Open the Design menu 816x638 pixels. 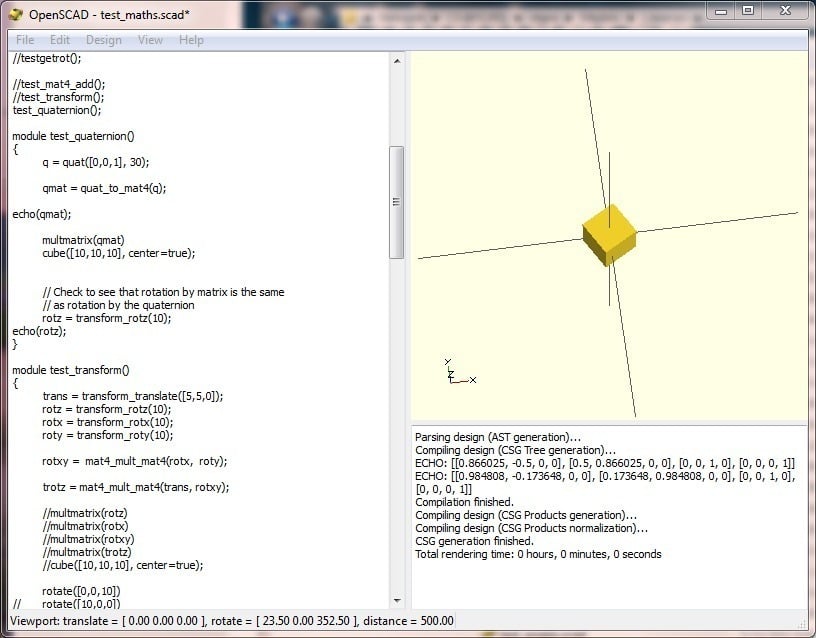coord(103,40)
